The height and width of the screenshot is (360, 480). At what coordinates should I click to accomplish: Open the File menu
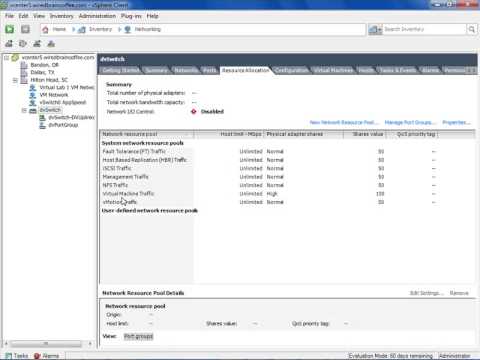9,16
